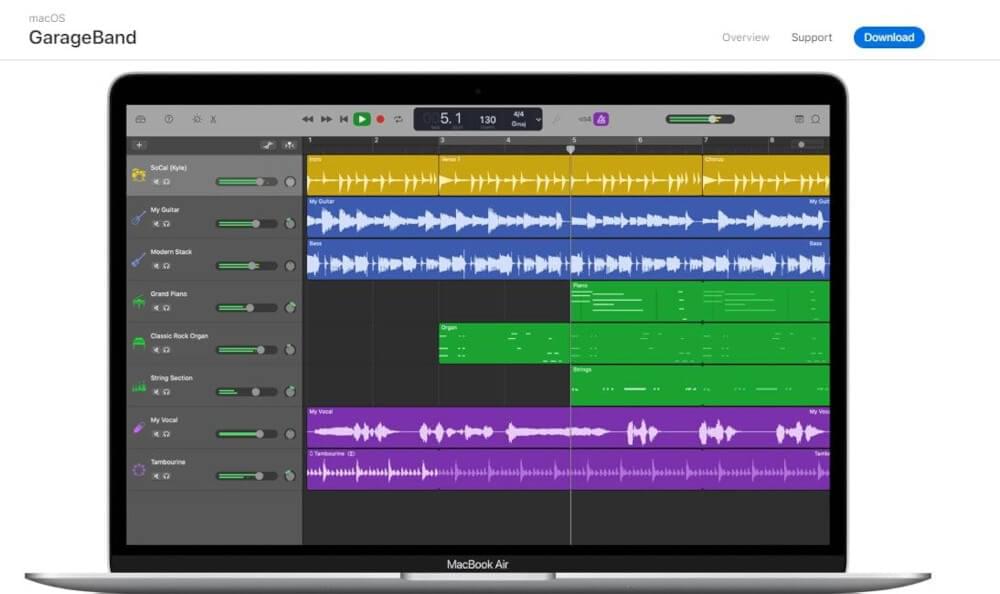Click the 5.1 playhead position display

pos(450,119)
